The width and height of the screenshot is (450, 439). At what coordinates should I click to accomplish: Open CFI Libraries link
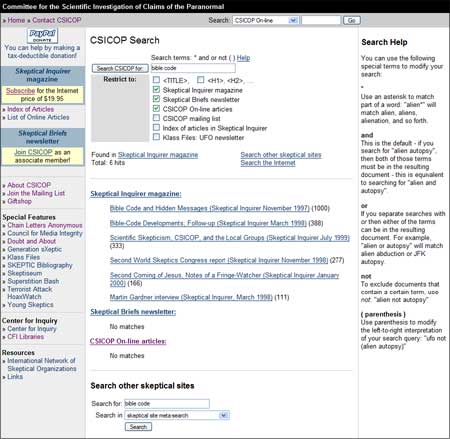click(x=26, y=337)
